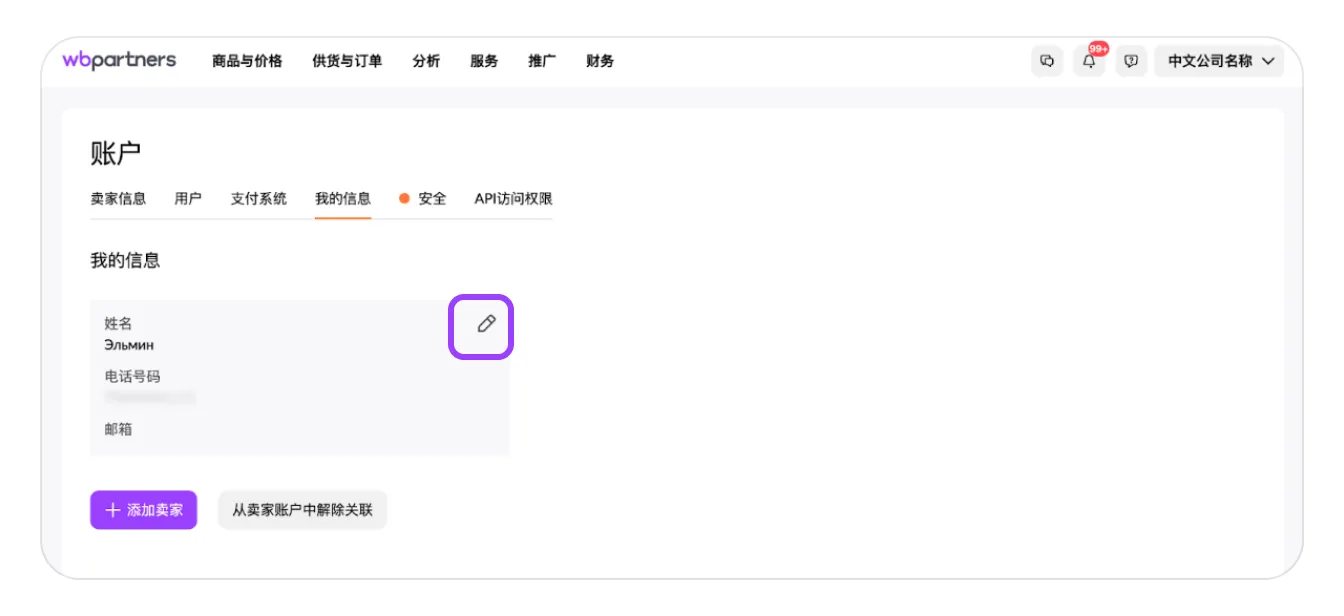Image resolution: width=1344 pixels, height=616 pixels.
Task: Click the wbpartners logo
Action: [x=119, y=60]
